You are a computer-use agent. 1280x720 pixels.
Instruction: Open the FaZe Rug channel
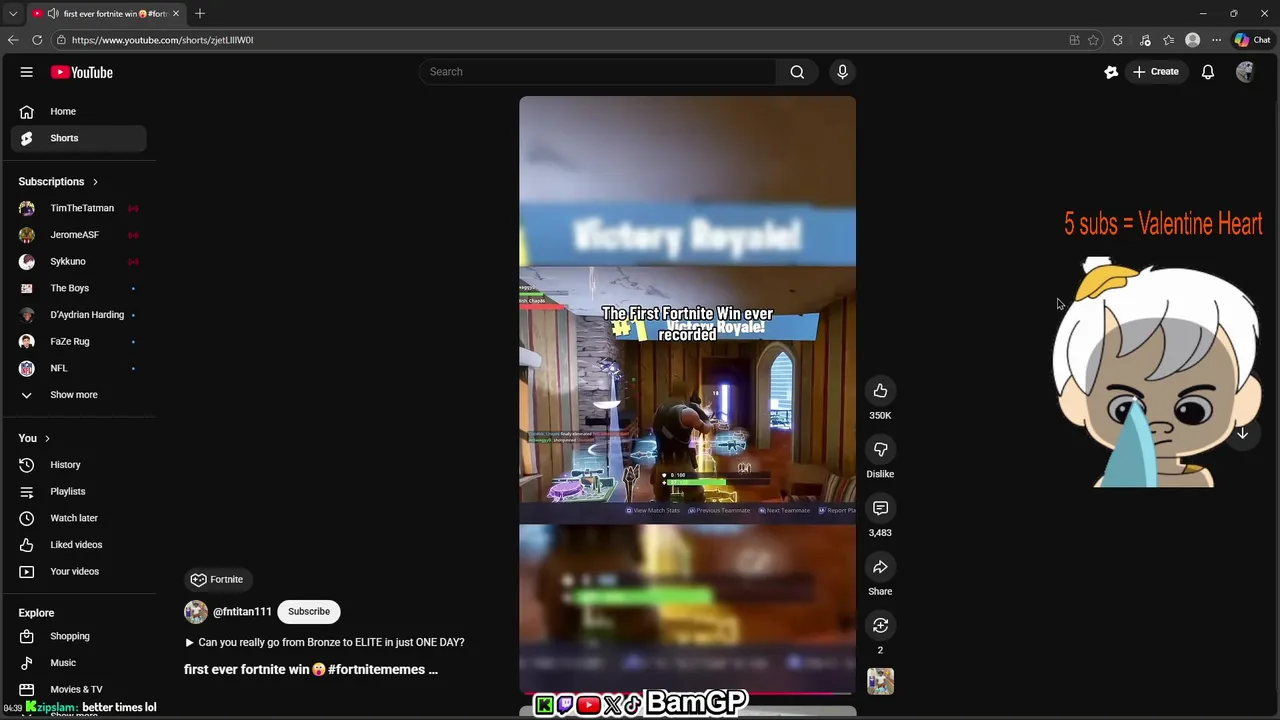tap(79, 342)
